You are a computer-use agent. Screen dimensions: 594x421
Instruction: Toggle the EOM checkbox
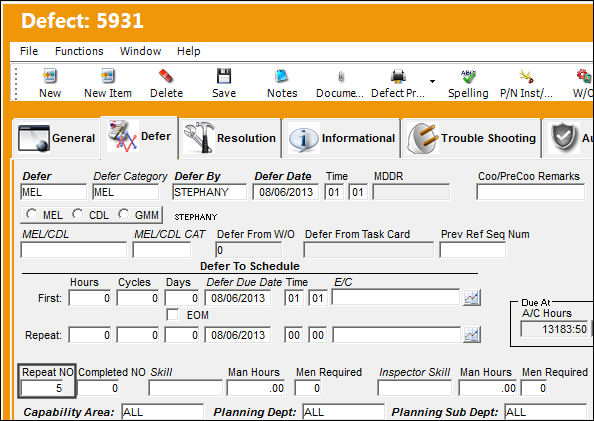172,315
